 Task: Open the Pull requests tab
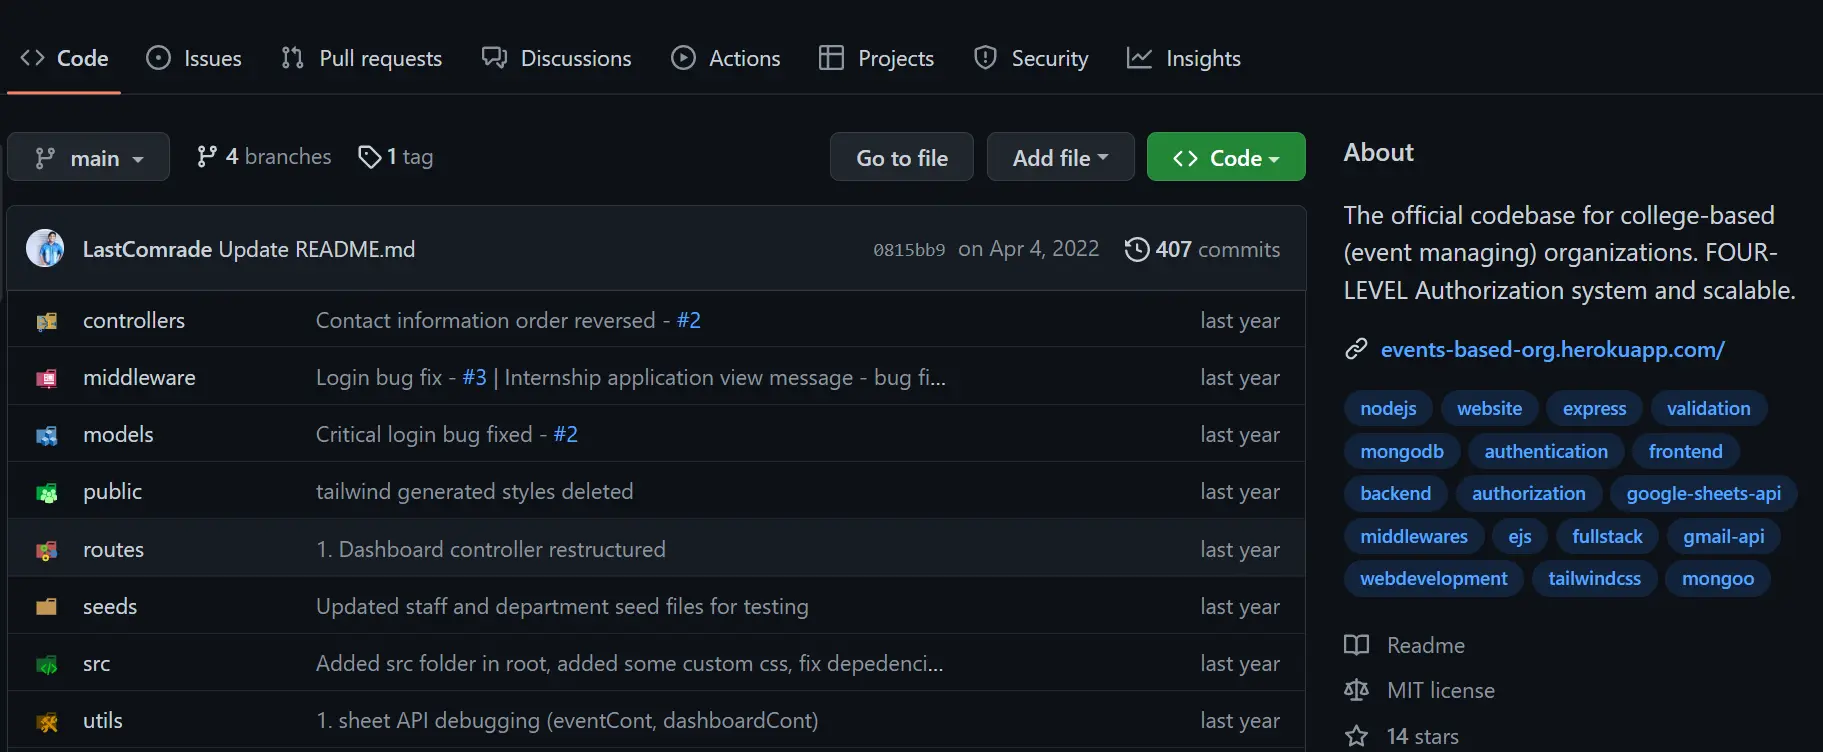[362, 58]
